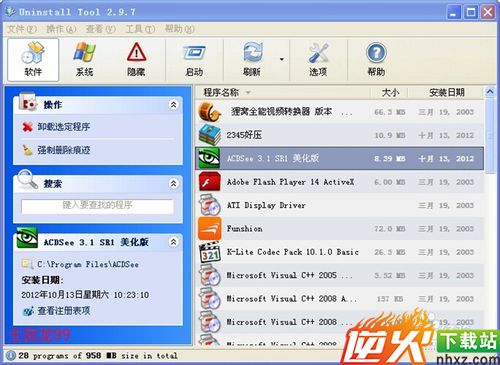
Task: Click the 66.3 MB size cell
Action: (389, 112)
